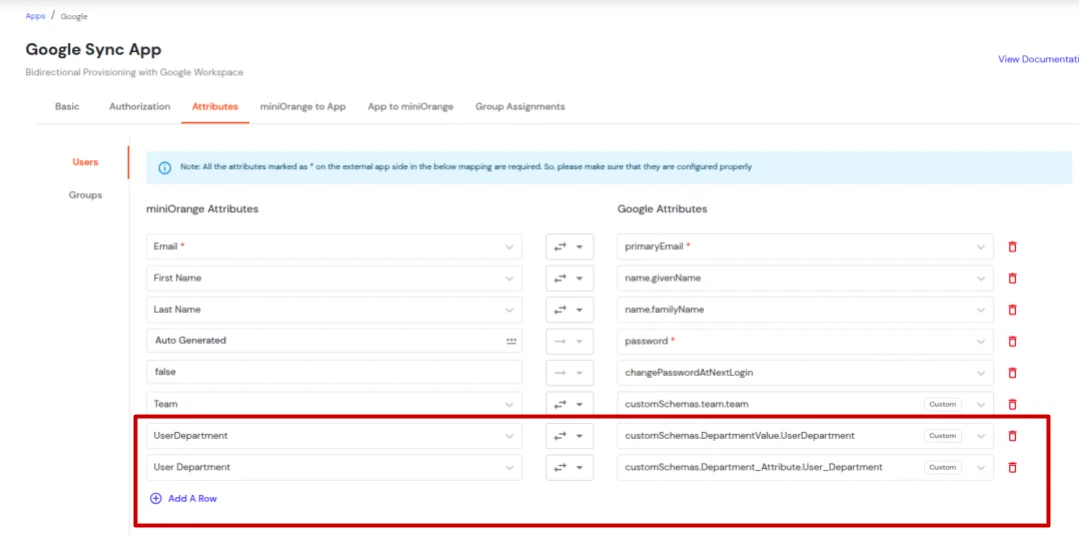Open the UserDepartment miniOrange attribute dropdown
1079x536 pixels.
tap(334, 436)
